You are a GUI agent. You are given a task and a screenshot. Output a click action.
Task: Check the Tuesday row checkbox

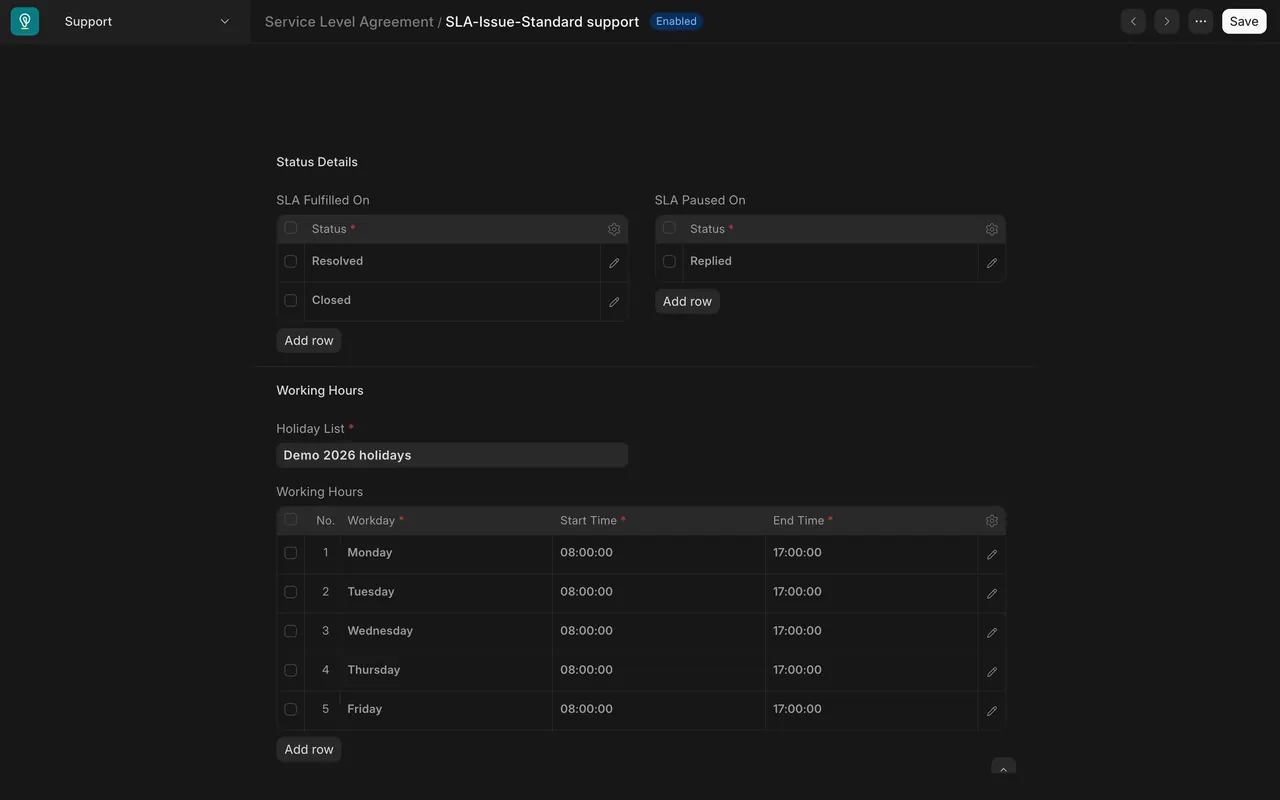coord(291,592)
